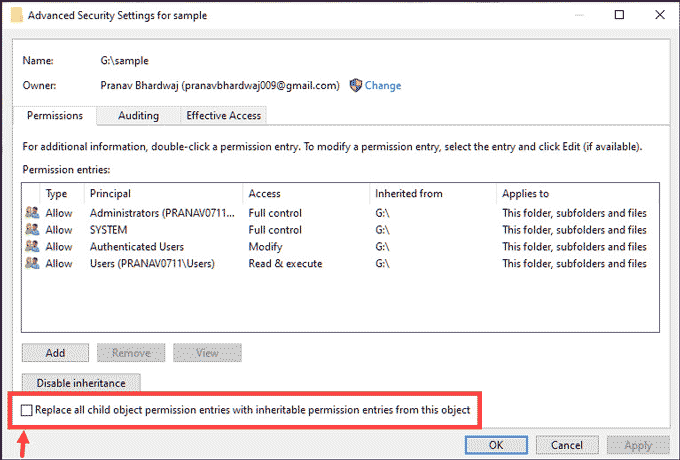The image size is (680, 460).
Task: Click the Cancel button
Action: coord(567,445)
